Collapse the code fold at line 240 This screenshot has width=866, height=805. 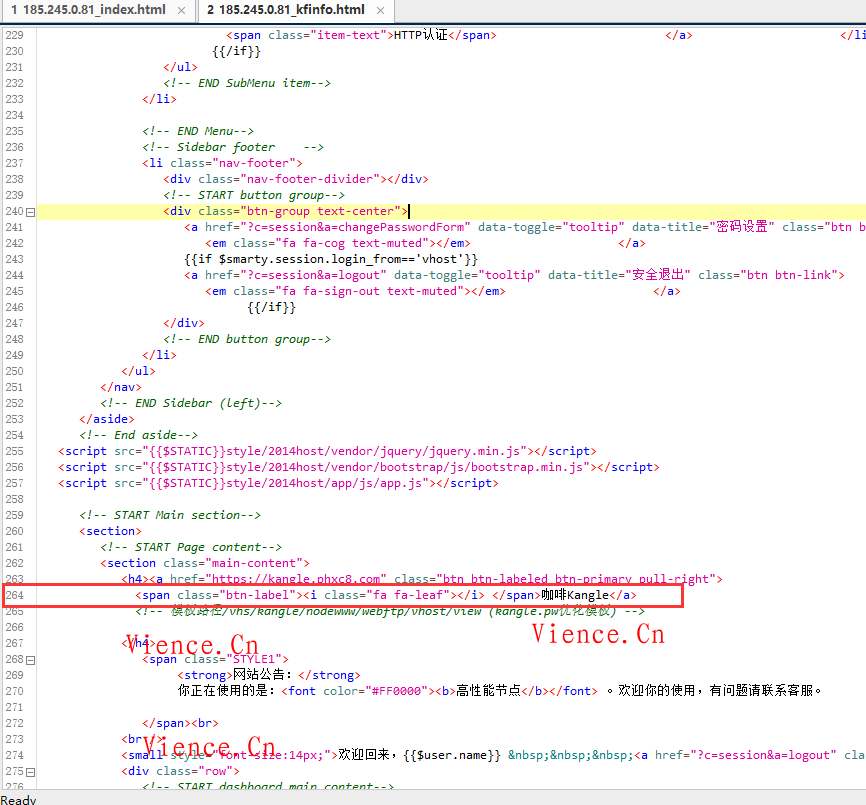pyautogui.click(x=30, y=212)
